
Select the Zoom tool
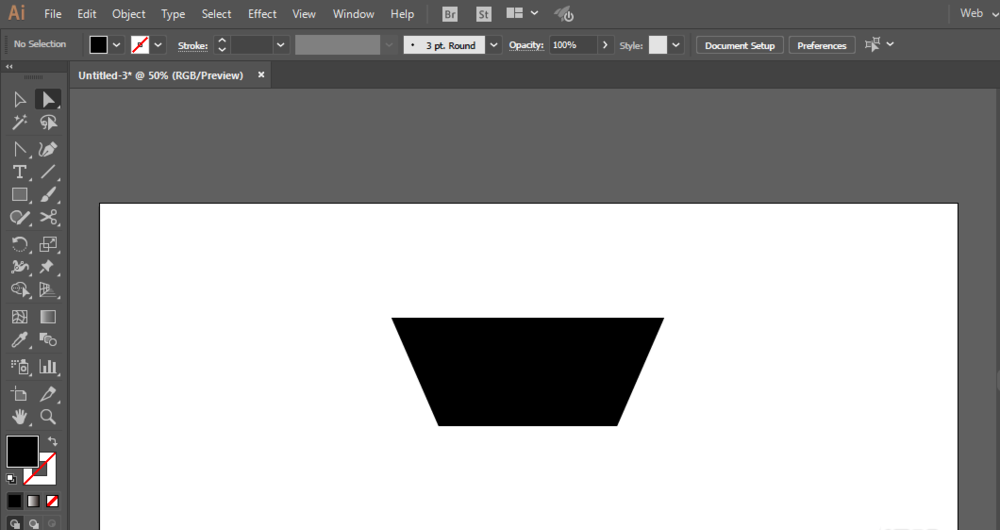click(x=47, y=416)
